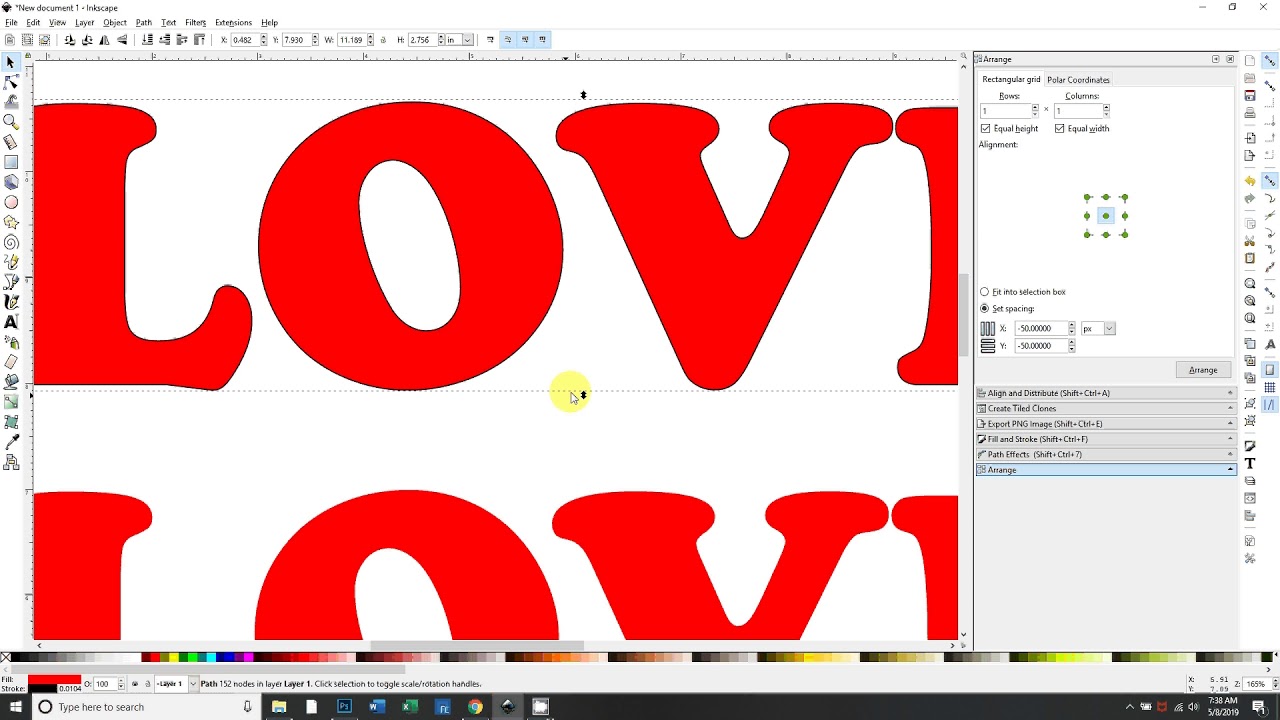This screenshot has height=720, width=1280.
Task: Click the Arrange button
Action: point(1203,370)
